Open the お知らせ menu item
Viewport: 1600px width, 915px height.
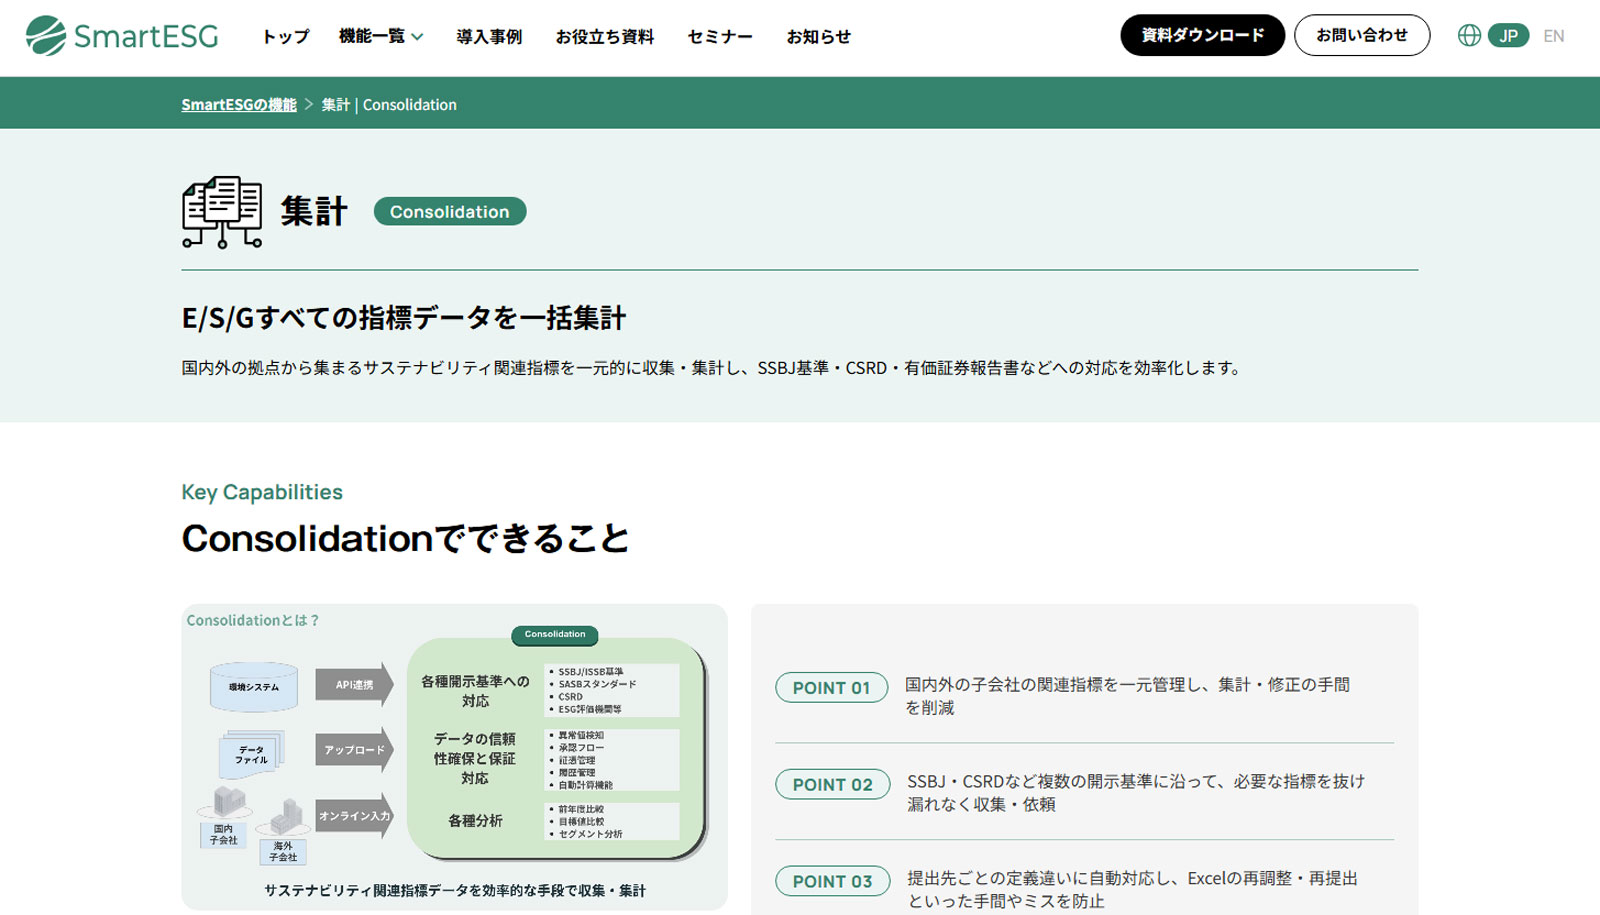(819, 36)
